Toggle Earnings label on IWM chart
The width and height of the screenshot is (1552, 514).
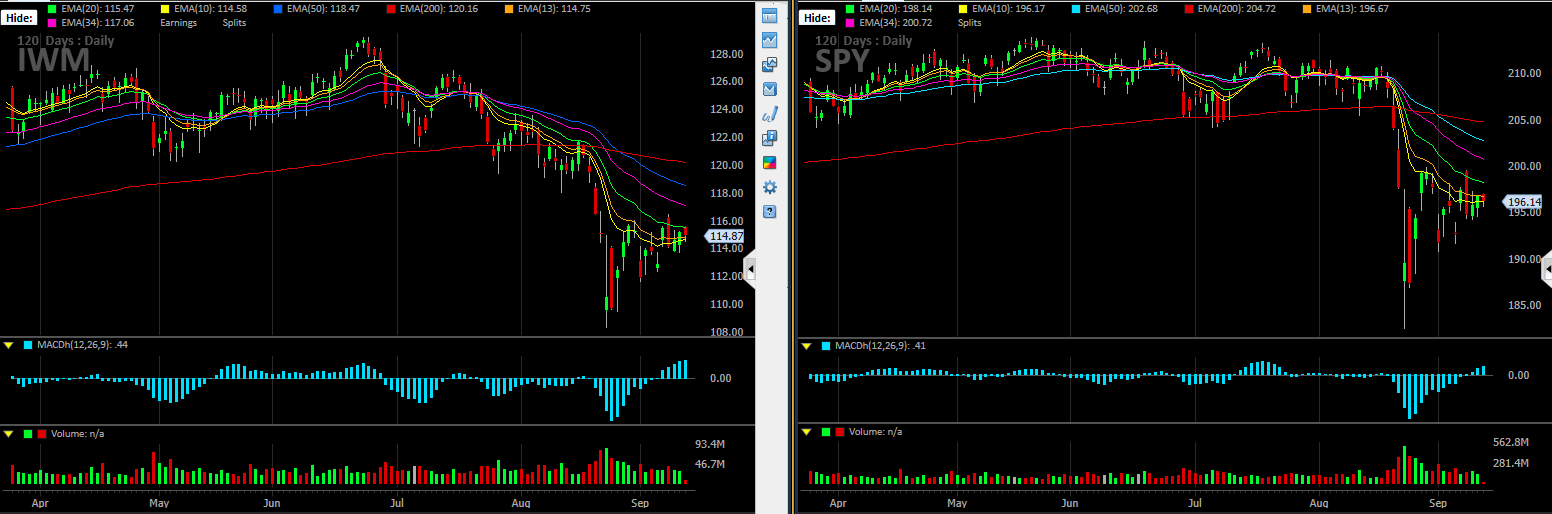tap(180, 22)
